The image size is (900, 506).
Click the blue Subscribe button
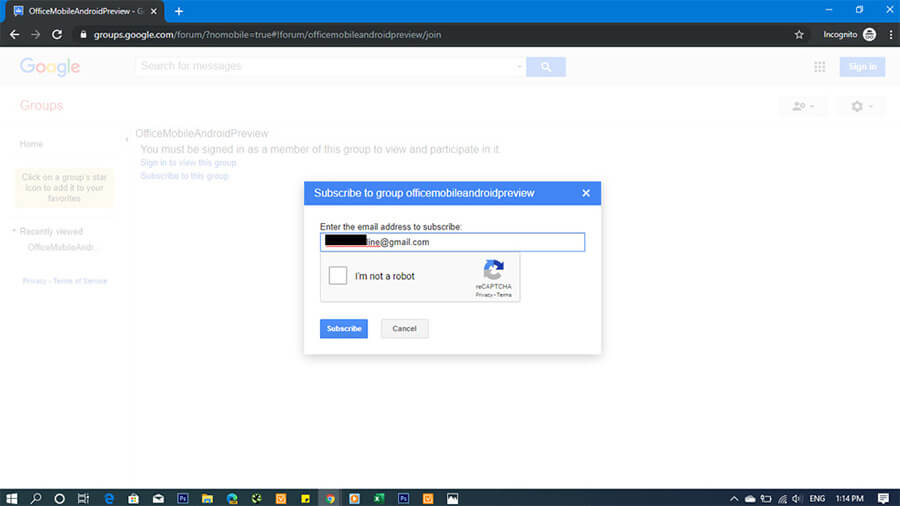pyautogui.click(x=344, y=329)
